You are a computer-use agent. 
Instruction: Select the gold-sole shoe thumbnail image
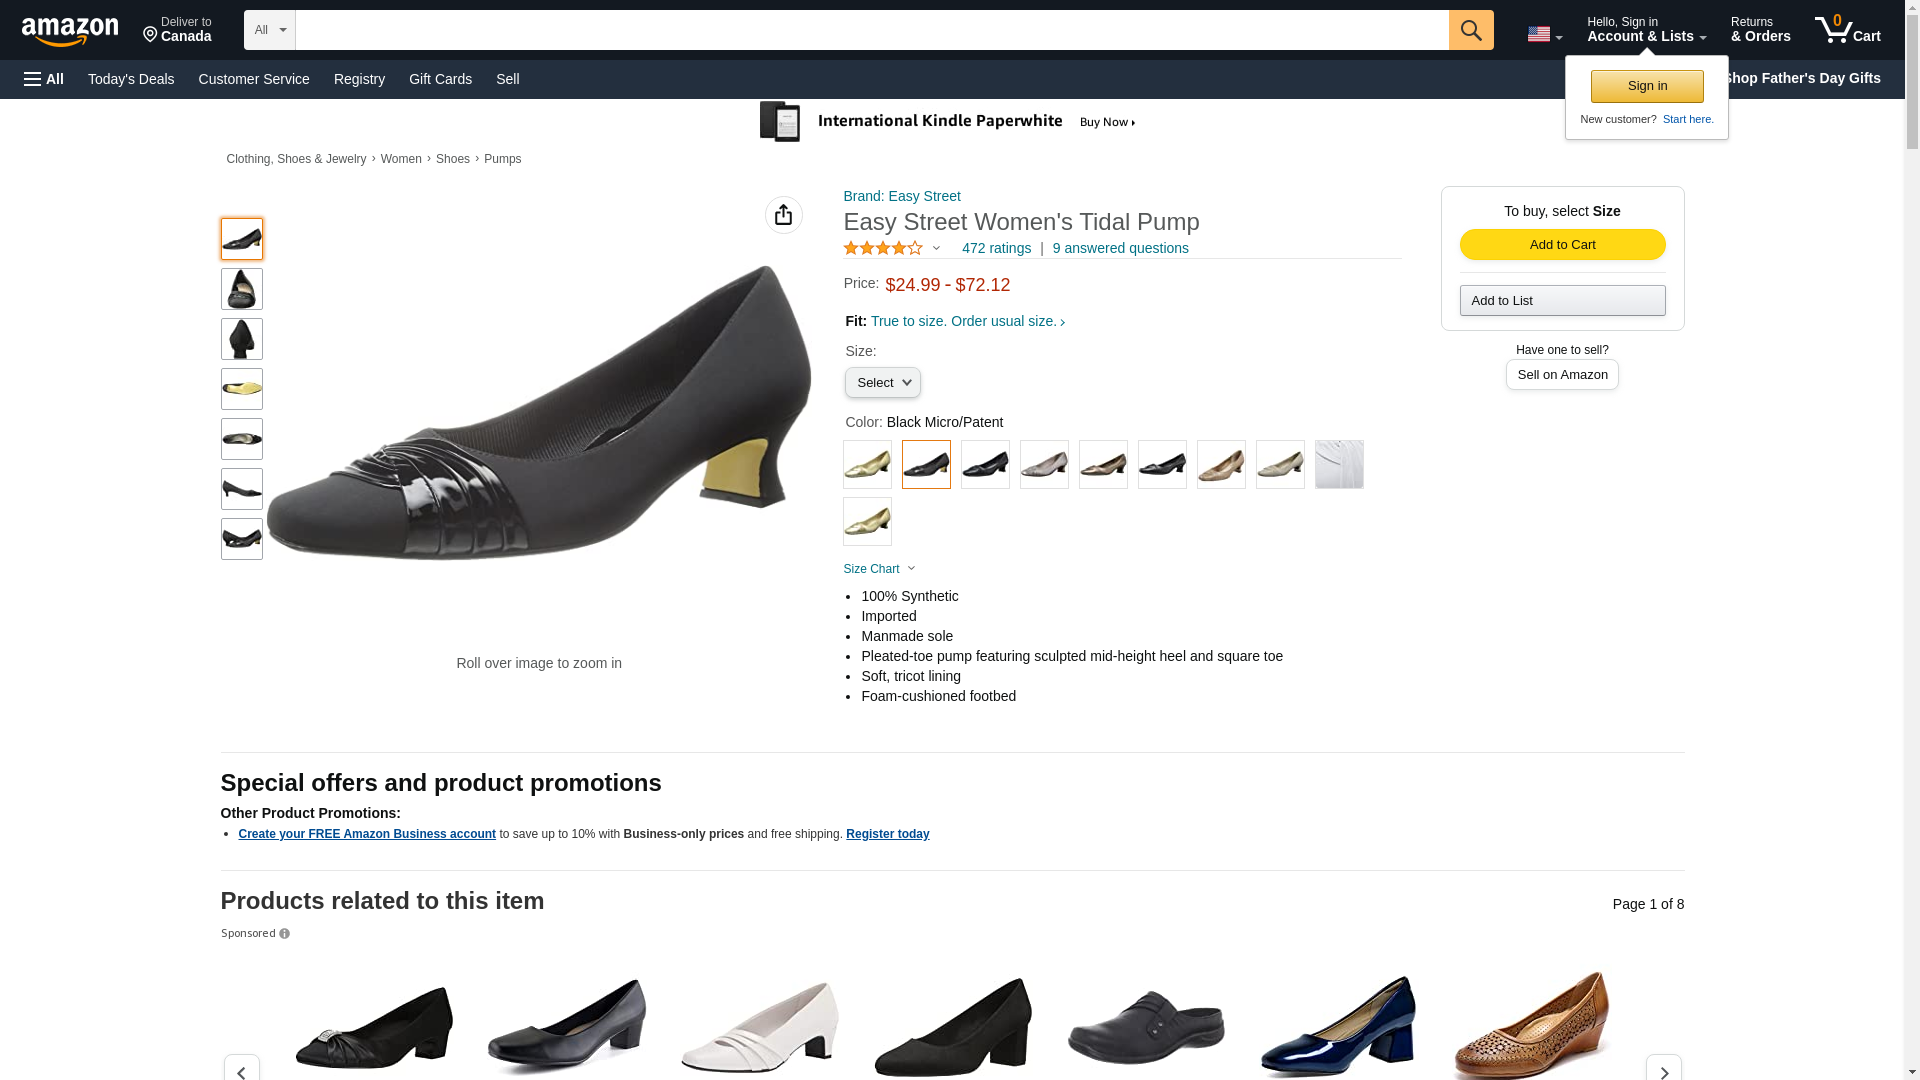pyautogui.click(x=242, y=389)
